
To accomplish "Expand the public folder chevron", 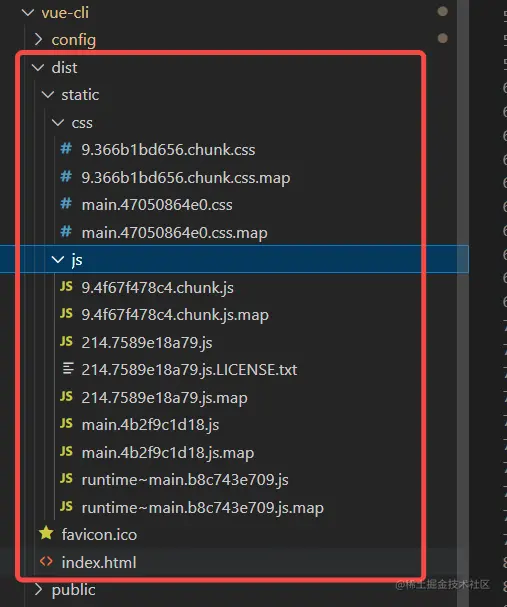I will pyautogui.click(x=38, y=589).
